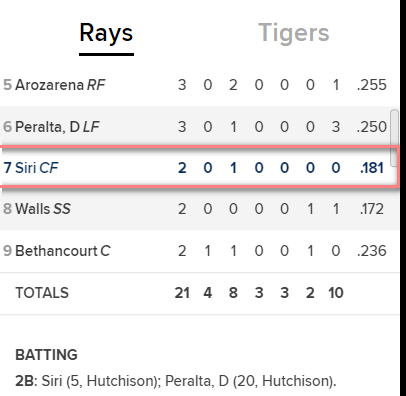Switch to the Tigers tab
The height and width of the screenshot is (396, 406).
[x=294, y=33]
